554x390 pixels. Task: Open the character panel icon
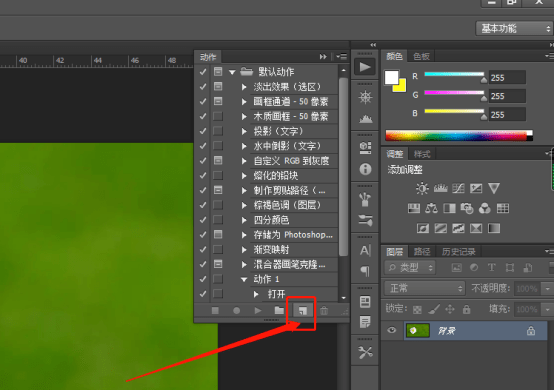coord(365,250)
